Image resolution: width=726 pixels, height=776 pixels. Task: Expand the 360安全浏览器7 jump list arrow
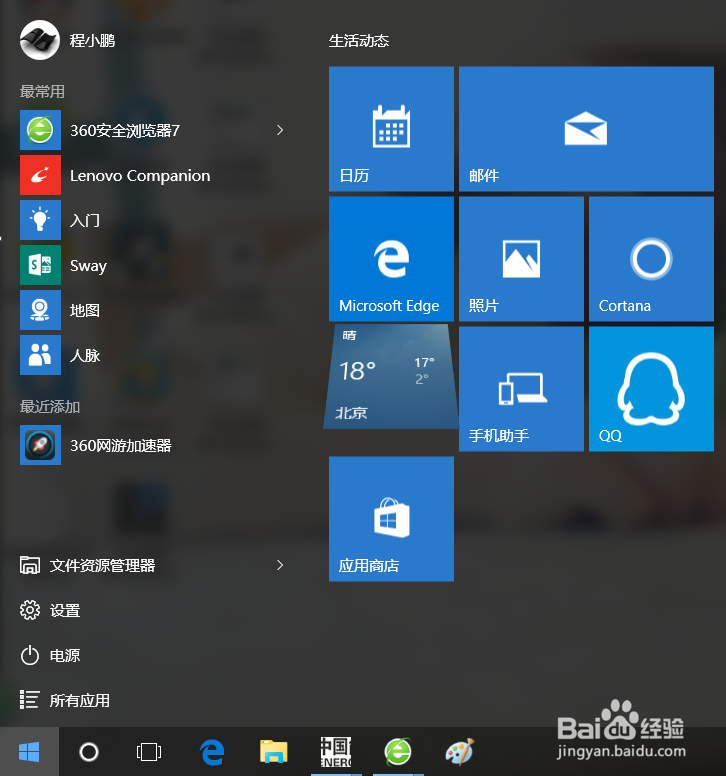click(280, 130)
